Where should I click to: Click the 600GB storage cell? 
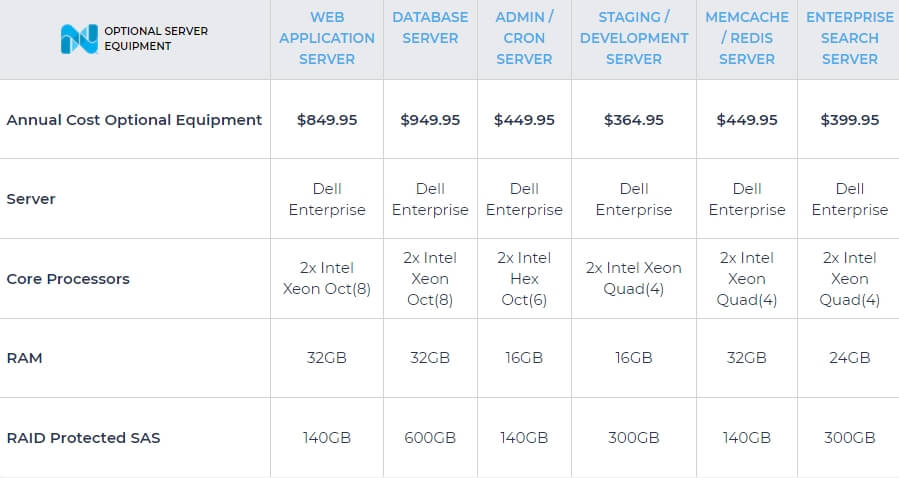pos(430,437)
